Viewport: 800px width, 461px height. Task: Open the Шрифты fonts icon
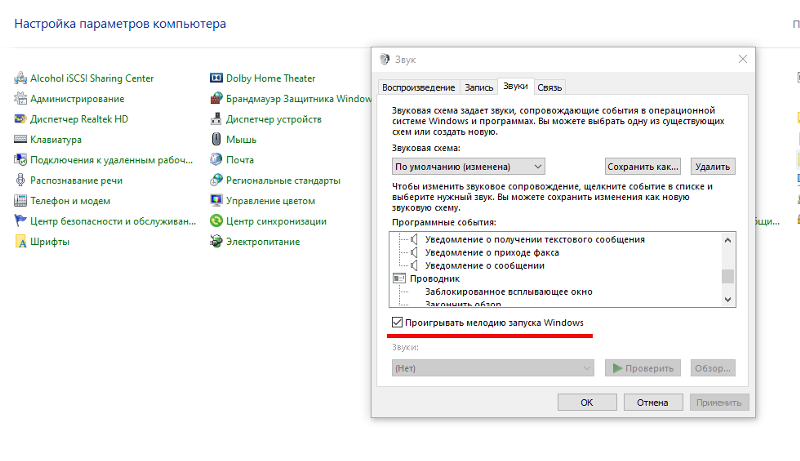20,241
